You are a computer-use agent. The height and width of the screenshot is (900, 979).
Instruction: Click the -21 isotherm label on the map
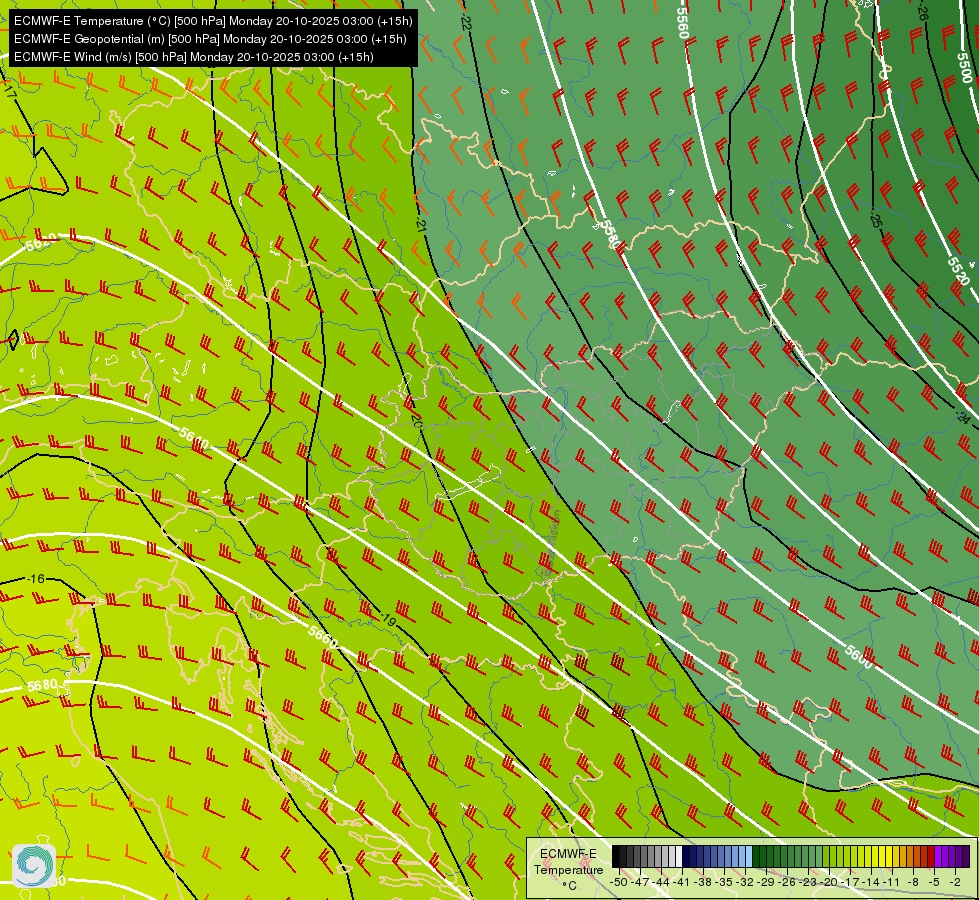[x=421, y=226]
